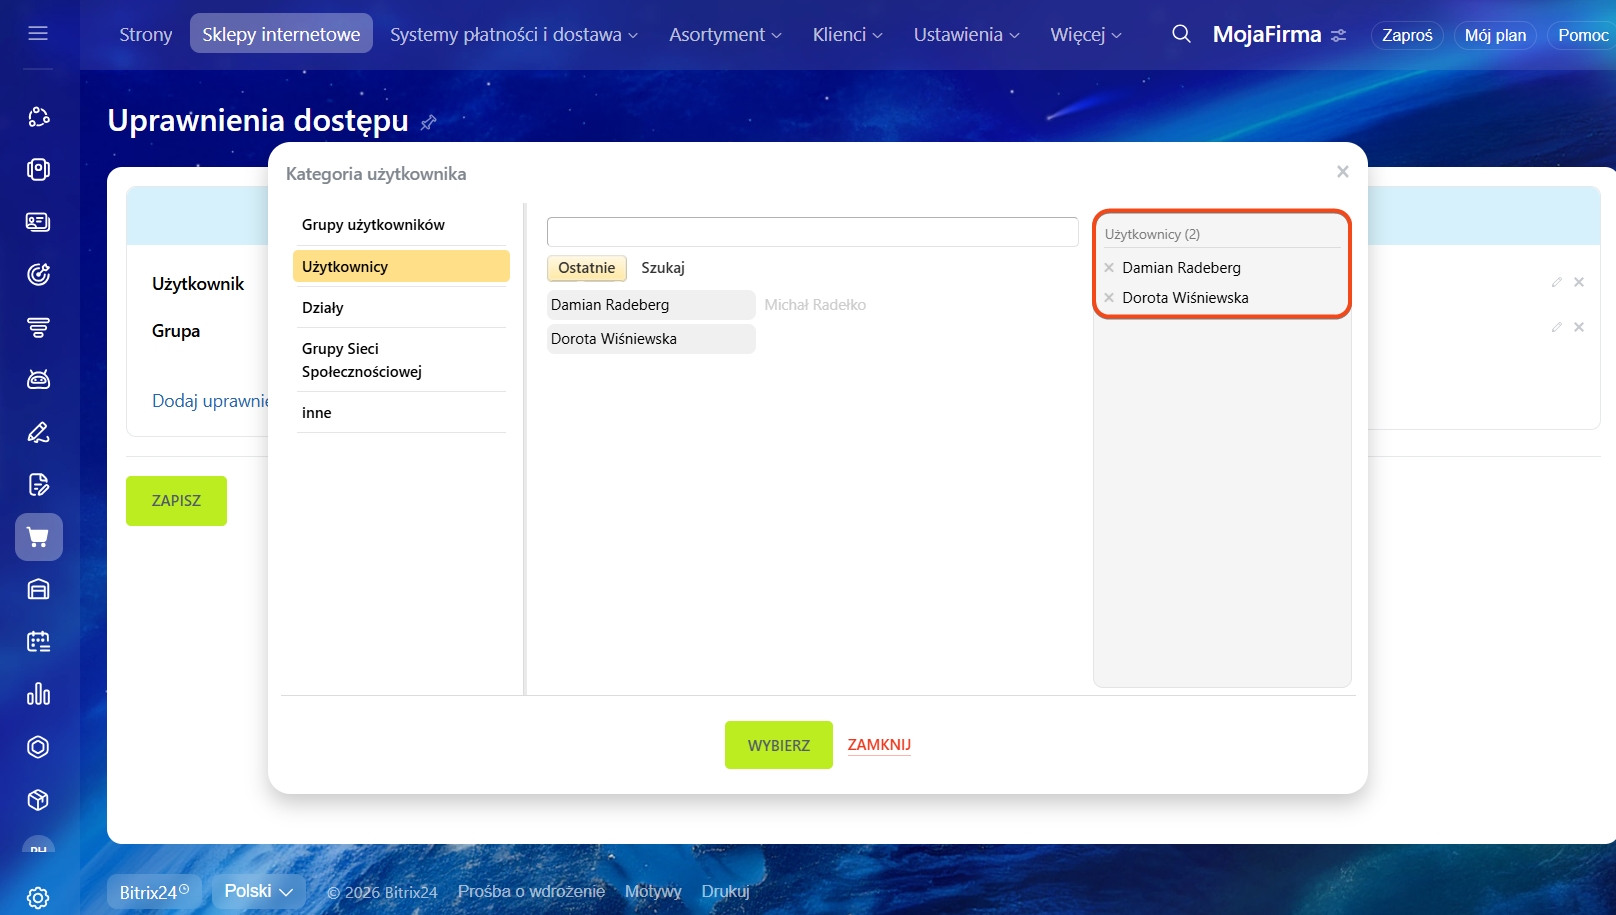Viewport: 1616px width, 915px height.
Task: Click the calendar icon in the left sidebar
Action: coord(39,642)
